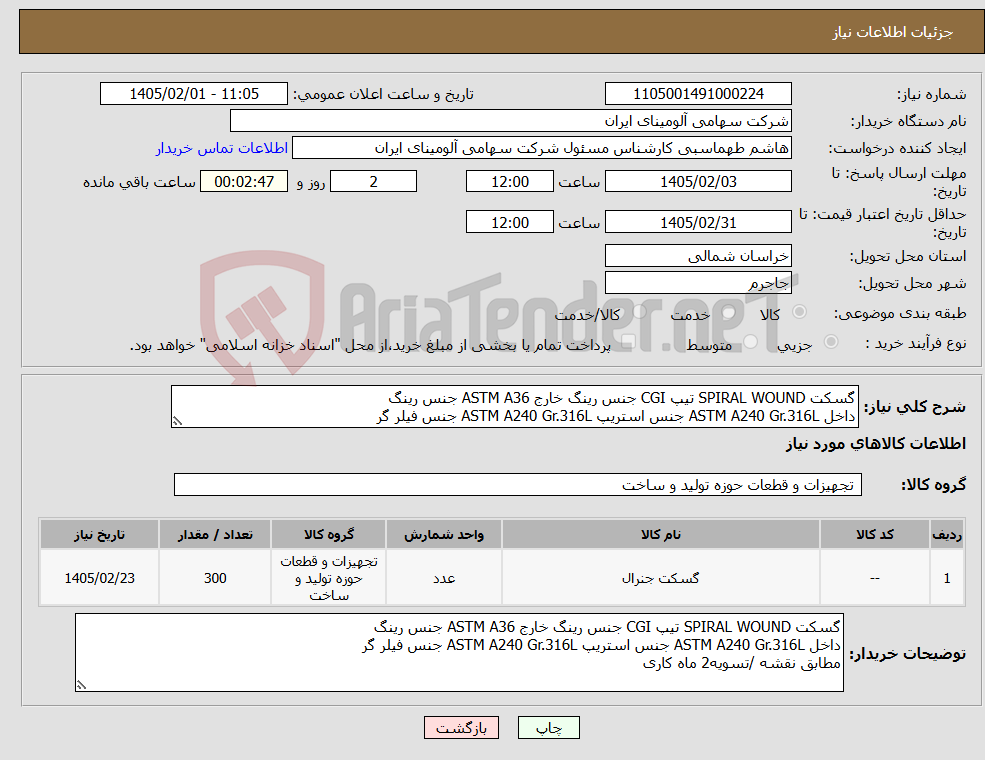Click the request creator name field
The width and height of the screenshot is (985, 760).
pyautogui.click(x=541, y=148)
